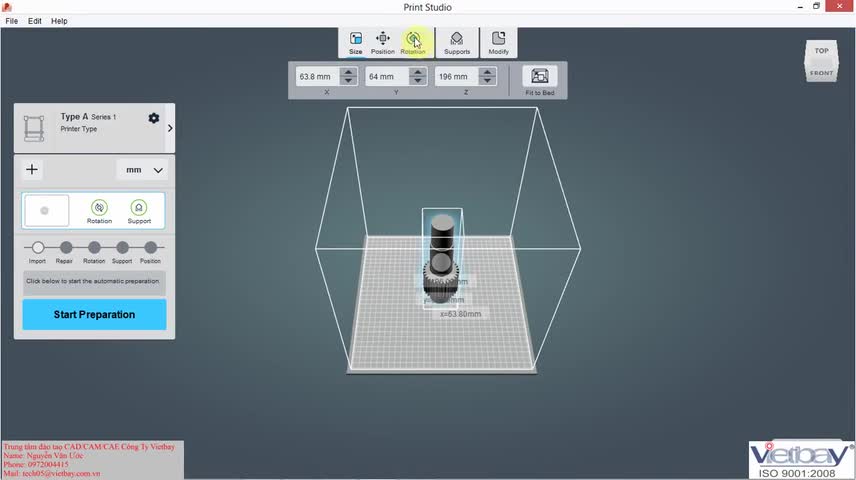Image resolution: width=856 pixels, height=480 pixels.
Task: Select the Size tool in toolbar
Action: pyautogui.click(x=355, y=43)
